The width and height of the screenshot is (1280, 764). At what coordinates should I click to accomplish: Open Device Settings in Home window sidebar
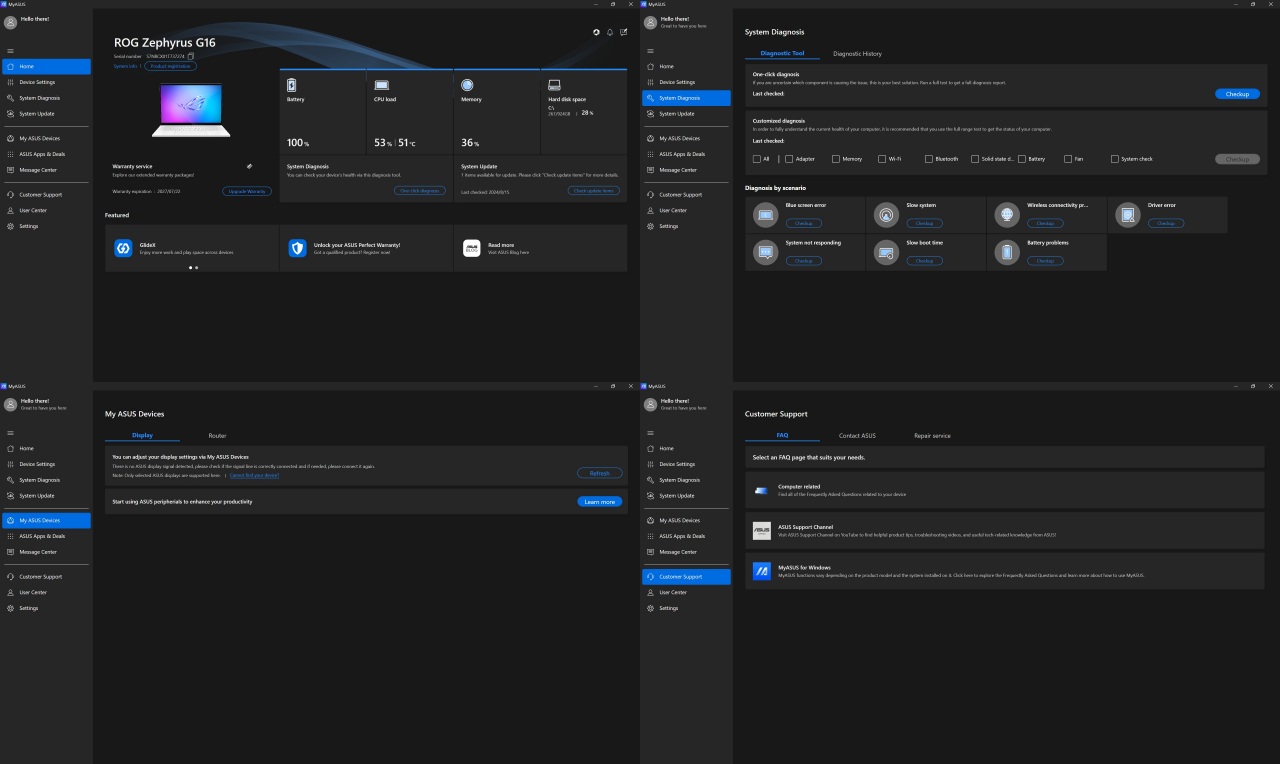[x=46, y=82]
